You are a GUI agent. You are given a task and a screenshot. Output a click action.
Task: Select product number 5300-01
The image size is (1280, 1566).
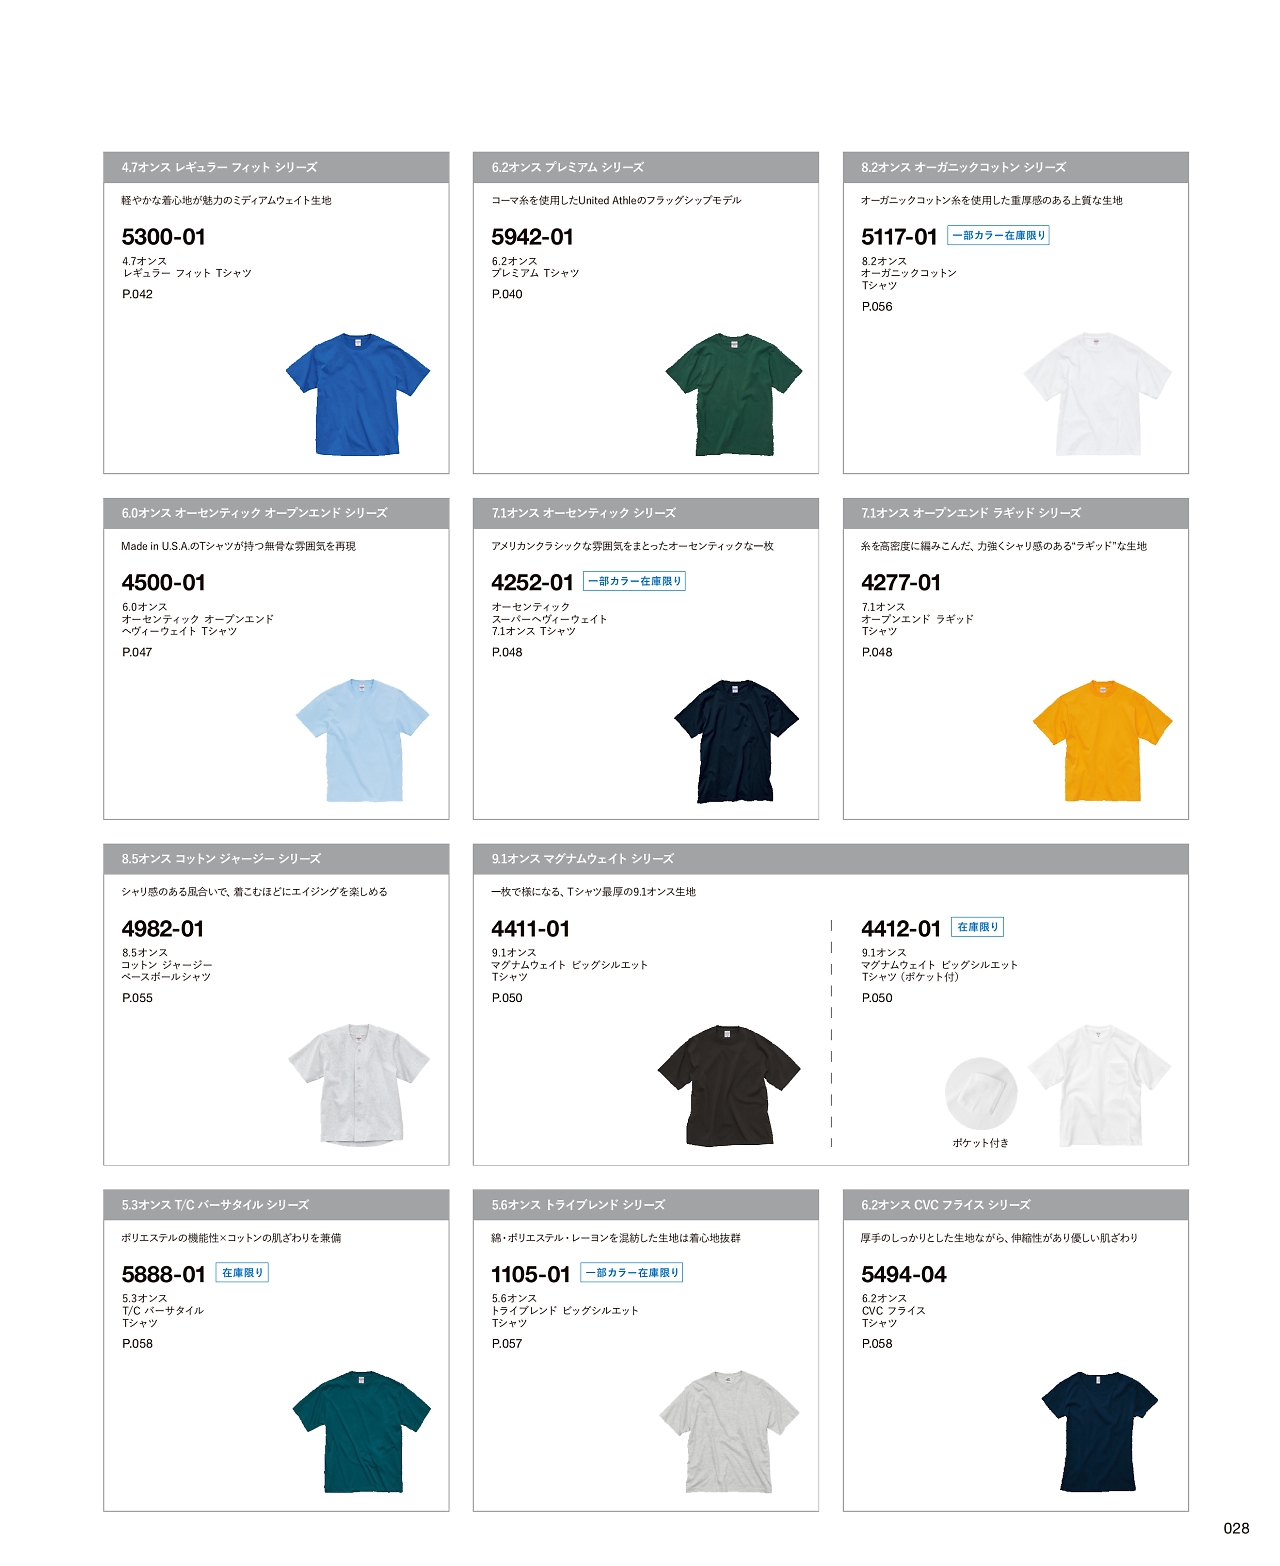[164, 237]
